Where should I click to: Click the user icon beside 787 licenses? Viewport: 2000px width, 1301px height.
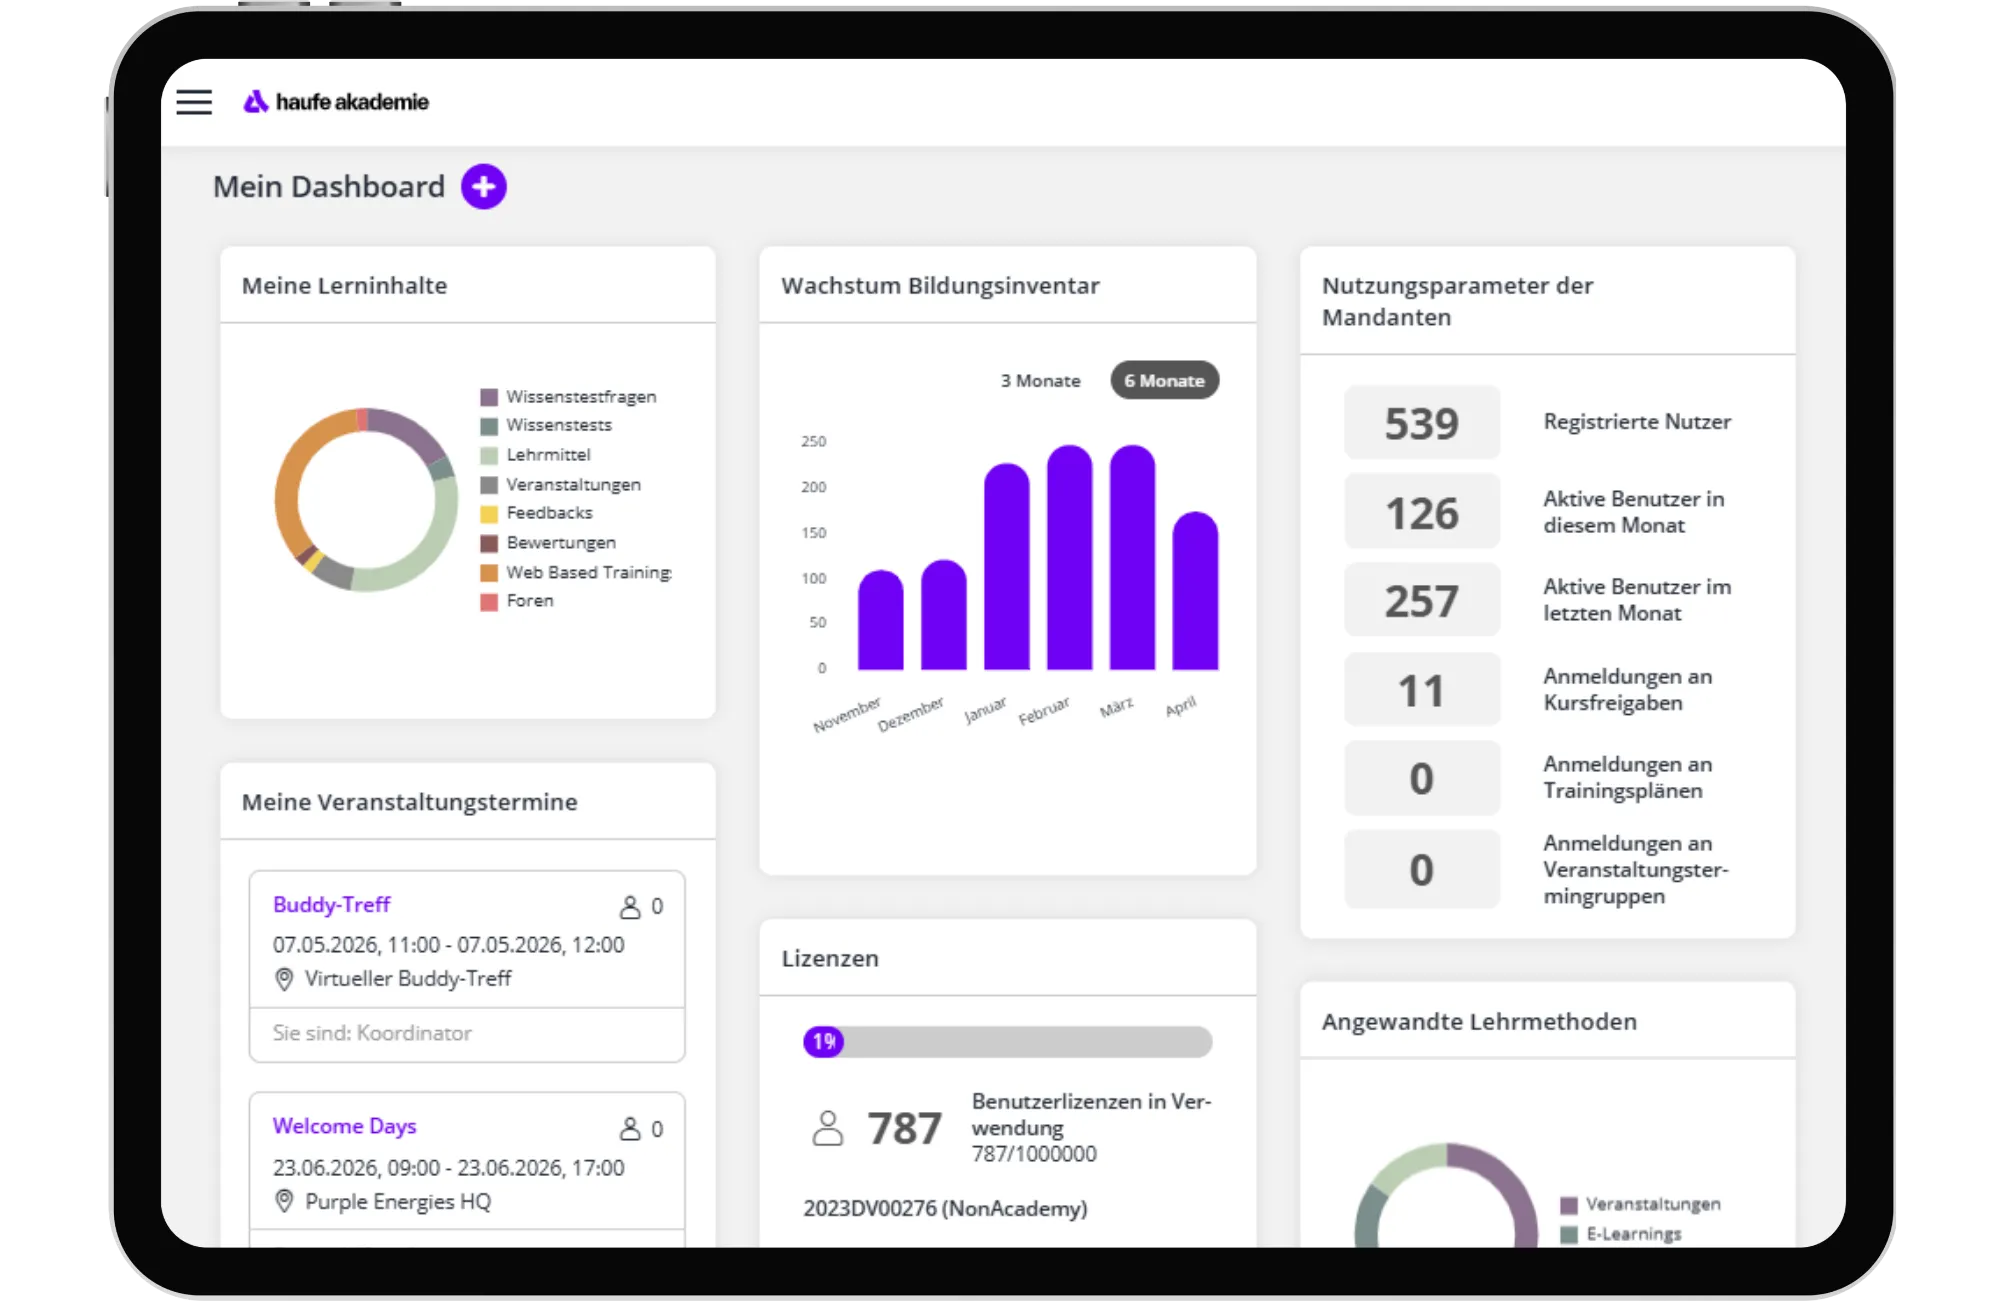(x=828, y=1128)
